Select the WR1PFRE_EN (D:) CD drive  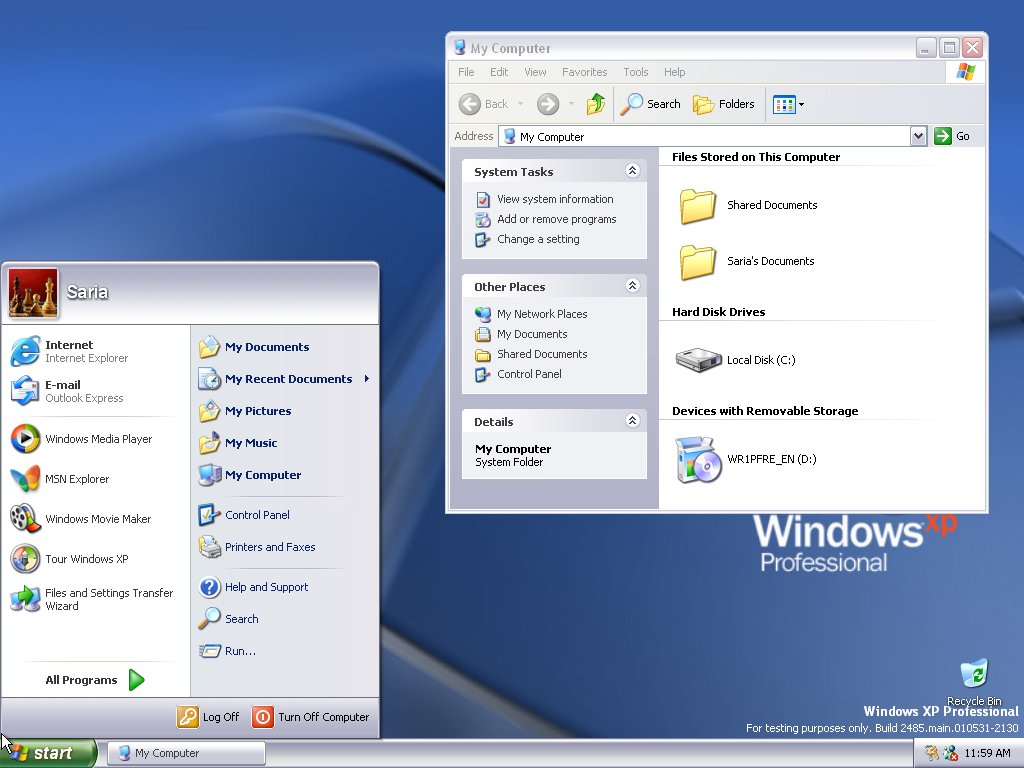[x=698, y=460]
